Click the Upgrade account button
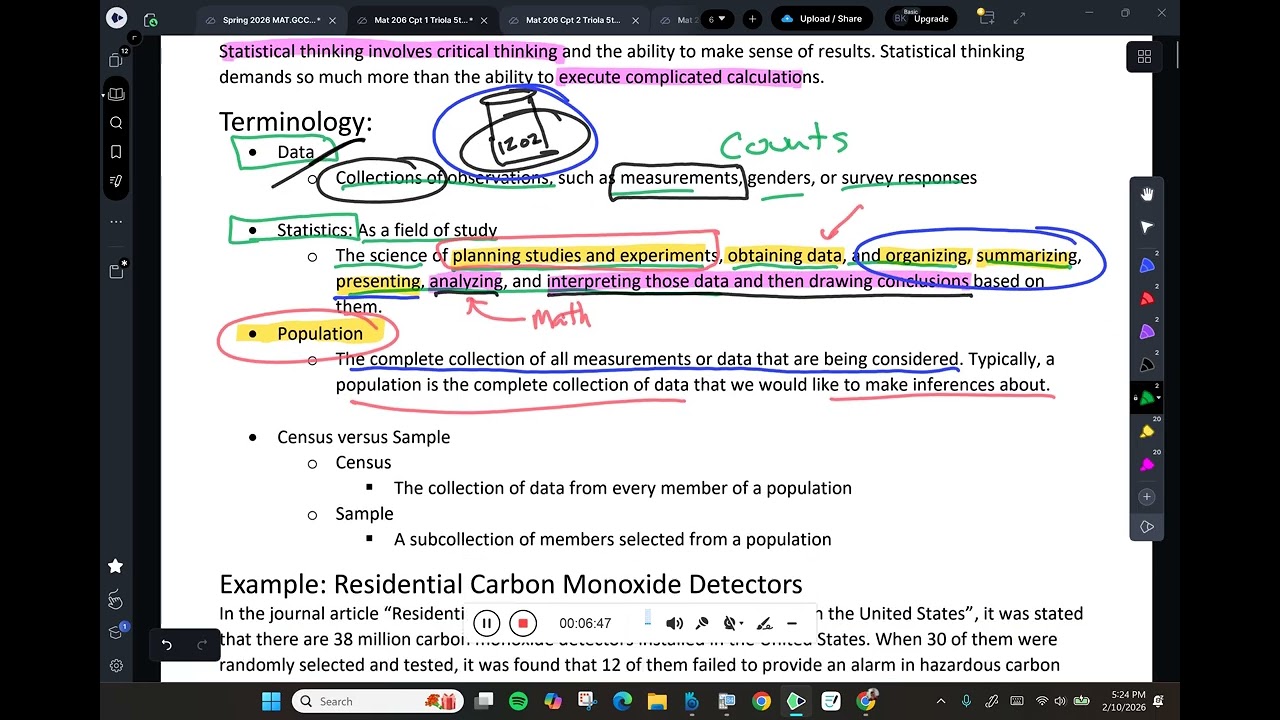This screenshot has height=720, width=1280. (x=920, y=19)
